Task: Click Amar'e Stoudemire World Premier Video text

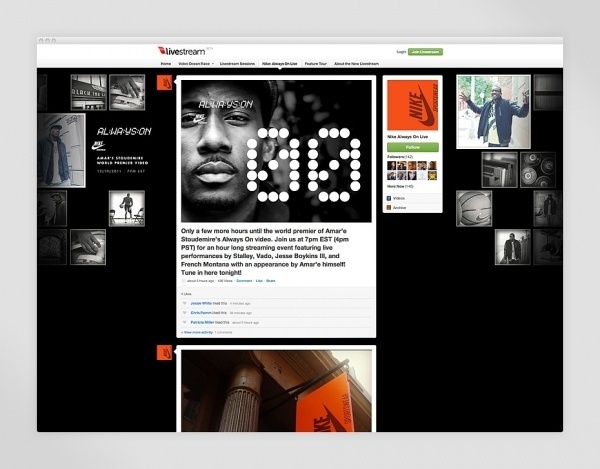Action: pos(122,160)
